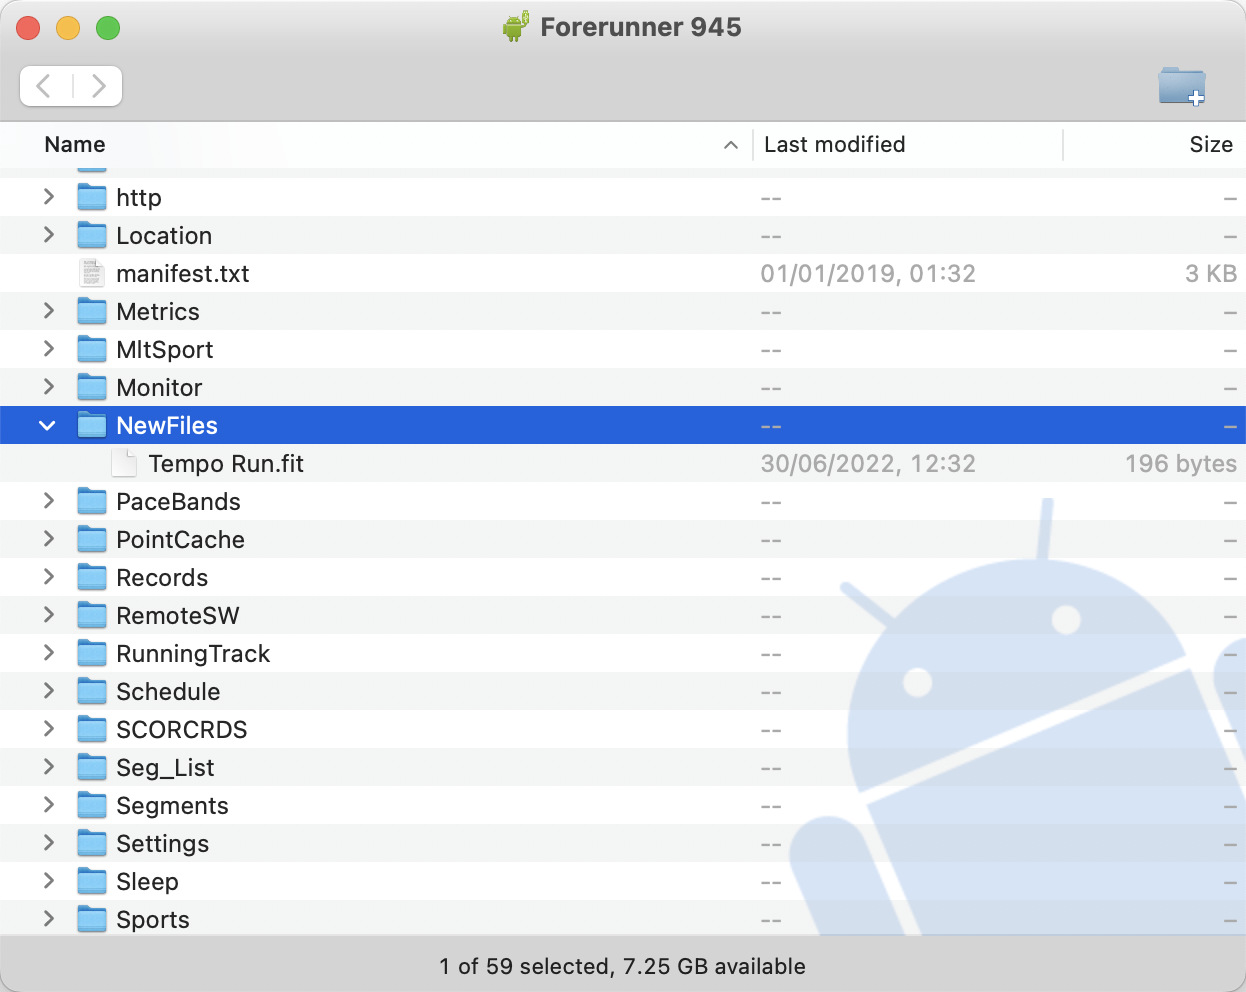Expand the Sports folder

[48, 919]
